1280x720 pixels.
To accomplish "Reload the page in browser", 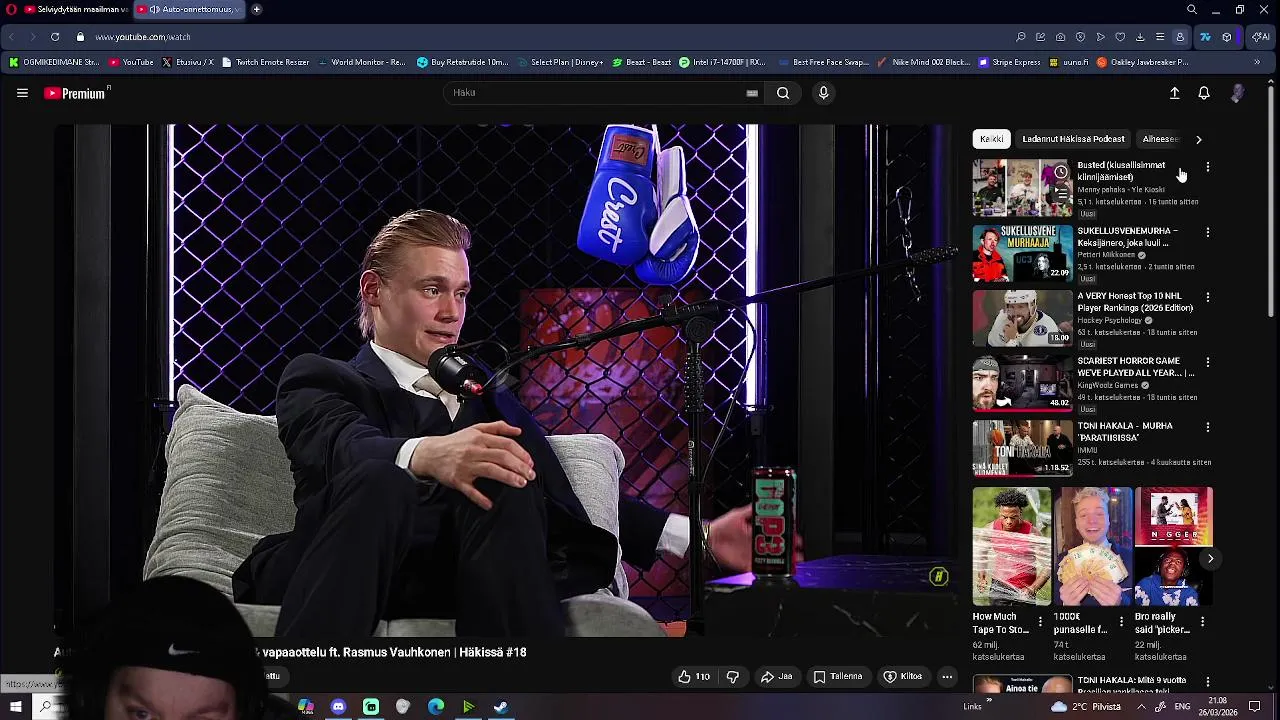I will (x=55, y=37).
